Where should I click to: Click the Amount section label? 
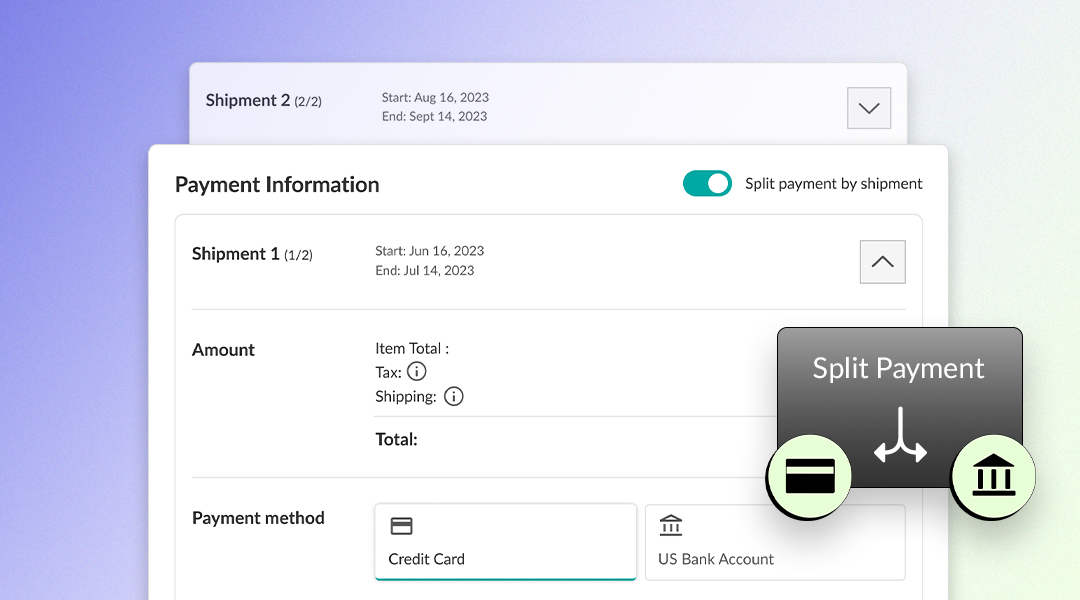click(x=223, y=350)
